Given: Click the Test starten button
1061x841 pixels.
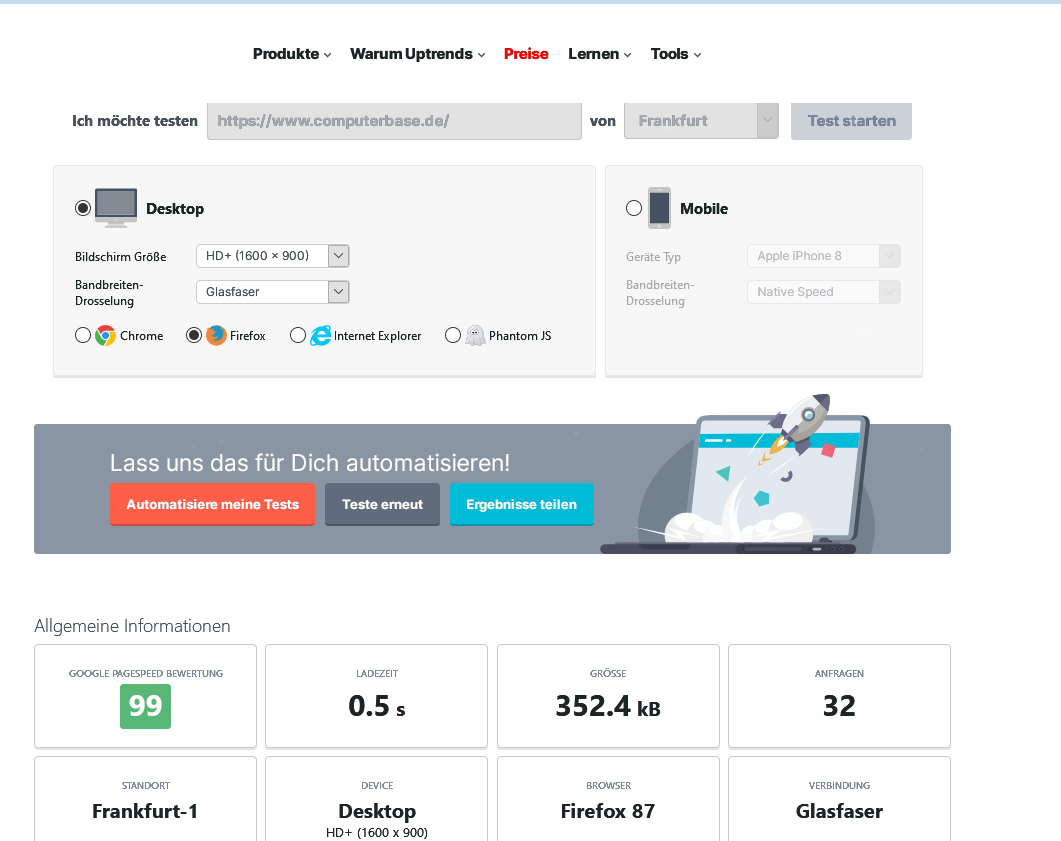Looking at the screenshot, I should [x=851, y=121].
